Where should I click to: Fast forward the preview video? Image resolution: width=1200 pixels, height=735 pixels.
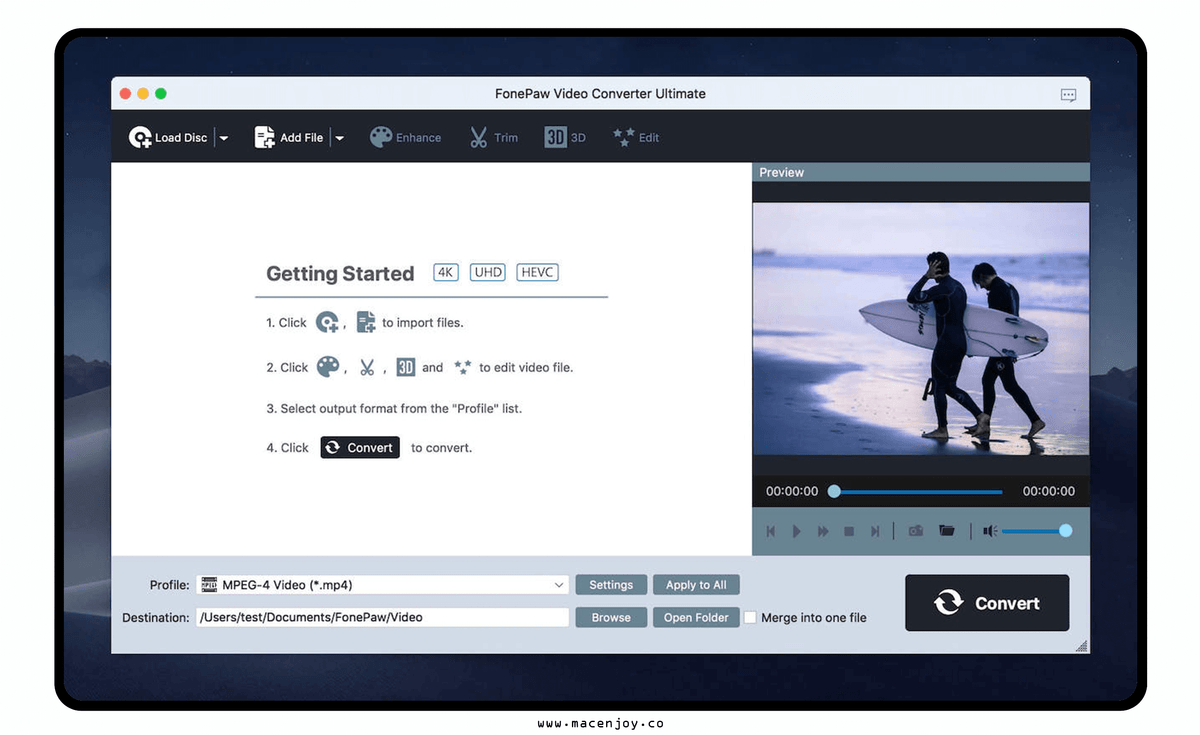click(823, 531)
